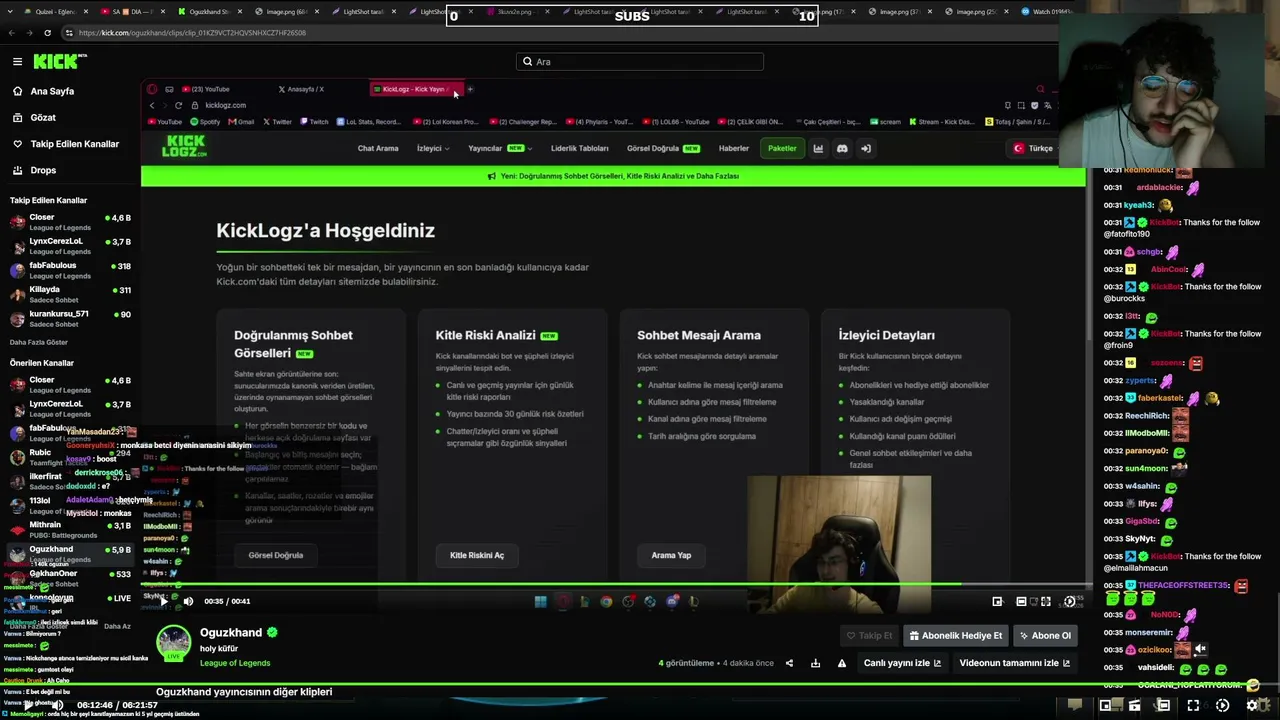Image resolution: width=1280 pixels, height=720 pixels.
Task: Open fabFabulous channel in followed list
Action: coord(70,270)
